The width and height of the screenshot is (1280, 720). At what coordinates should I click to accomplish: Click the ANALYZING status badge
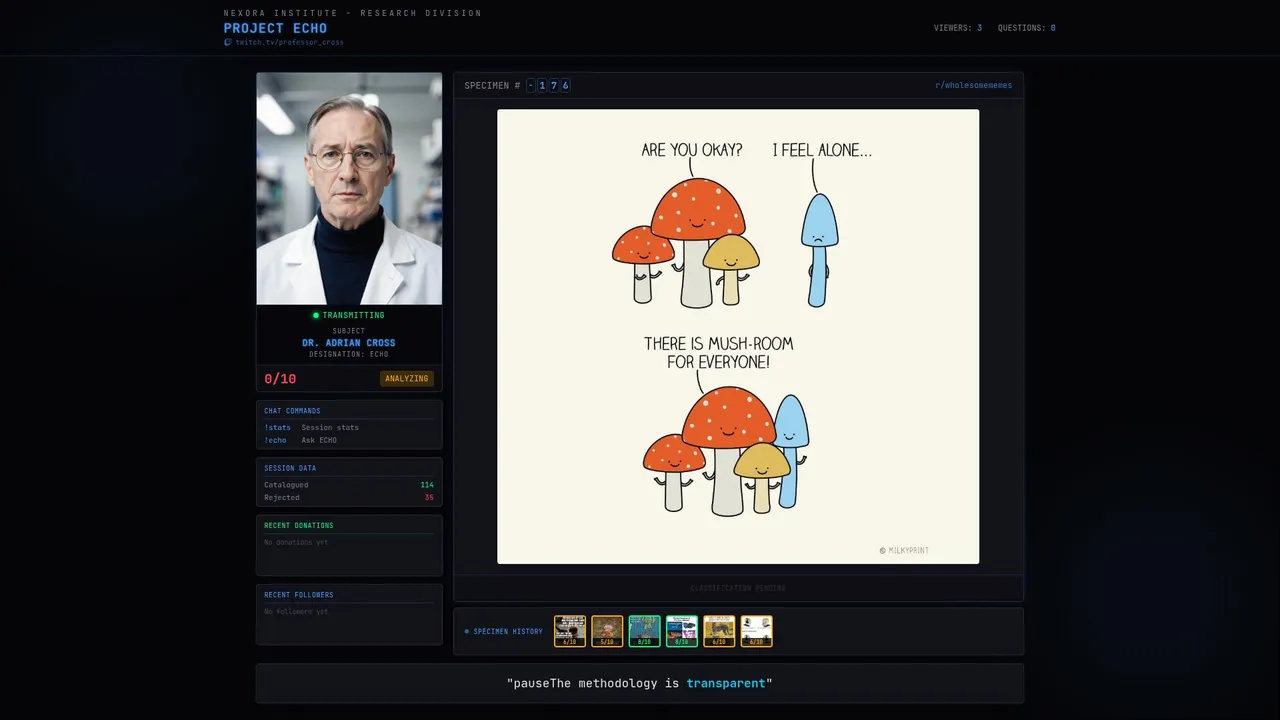[407, 379]
